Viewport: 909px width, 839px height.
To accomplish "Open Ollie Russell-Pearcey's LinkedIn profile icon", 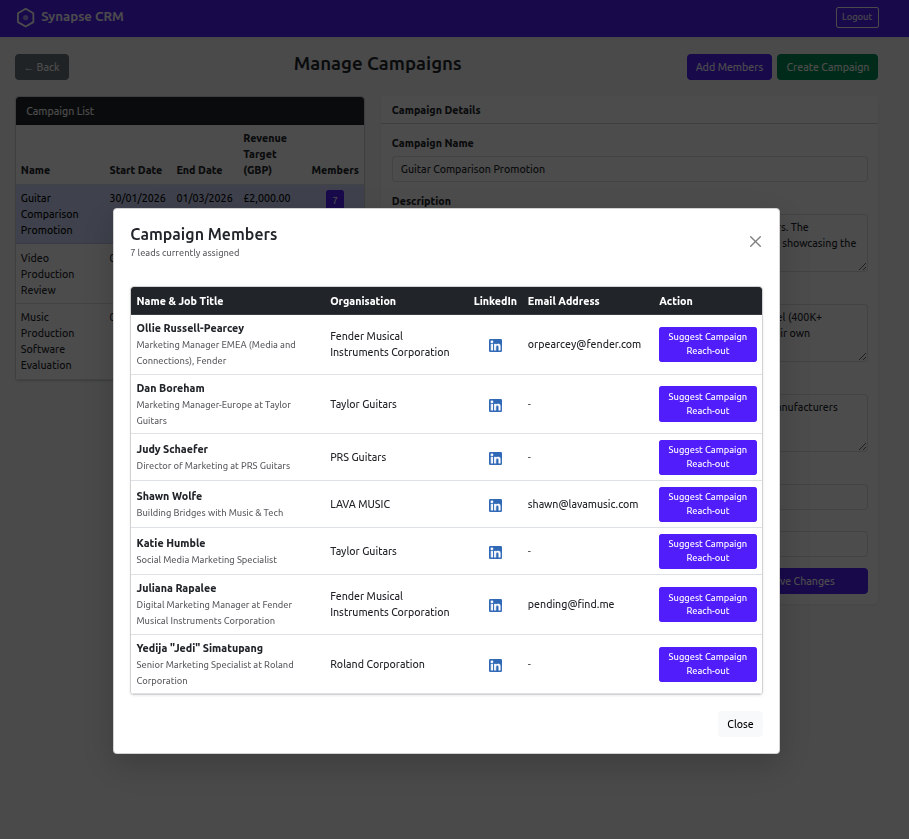I will click(x=495, y=345).
